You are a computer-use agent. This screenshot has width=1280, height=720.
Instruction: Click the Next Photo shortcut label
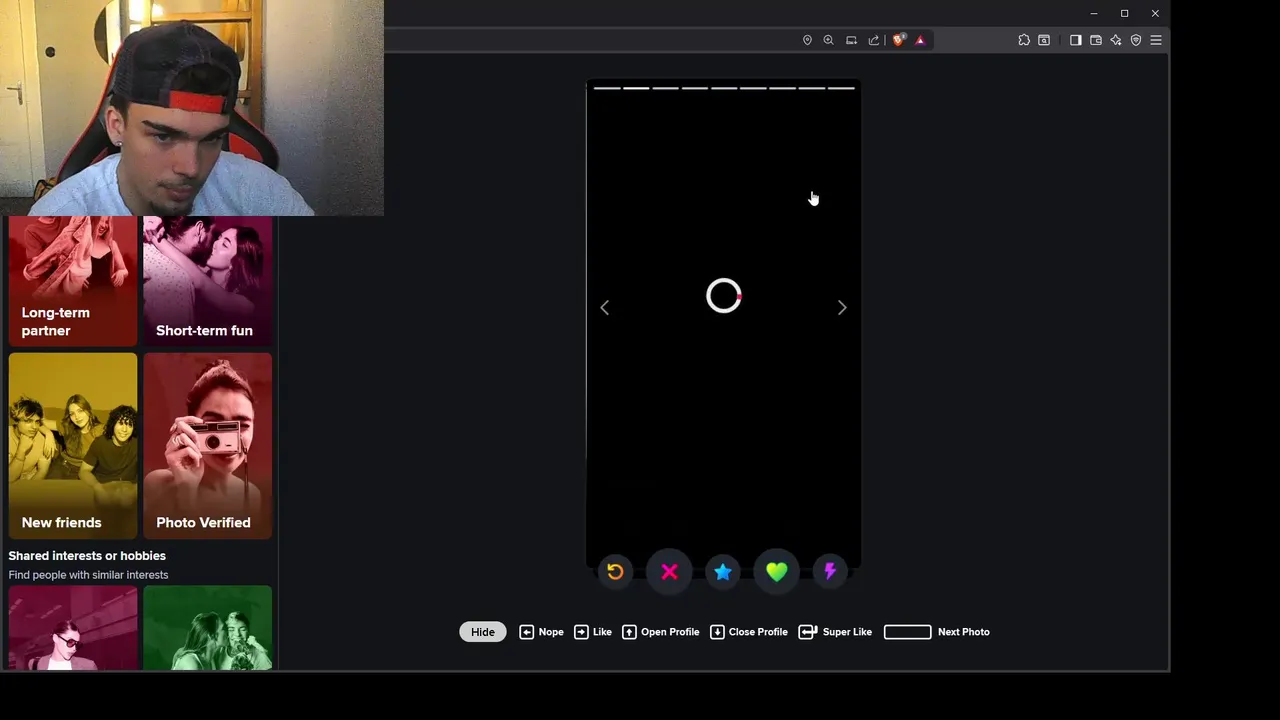964,632
